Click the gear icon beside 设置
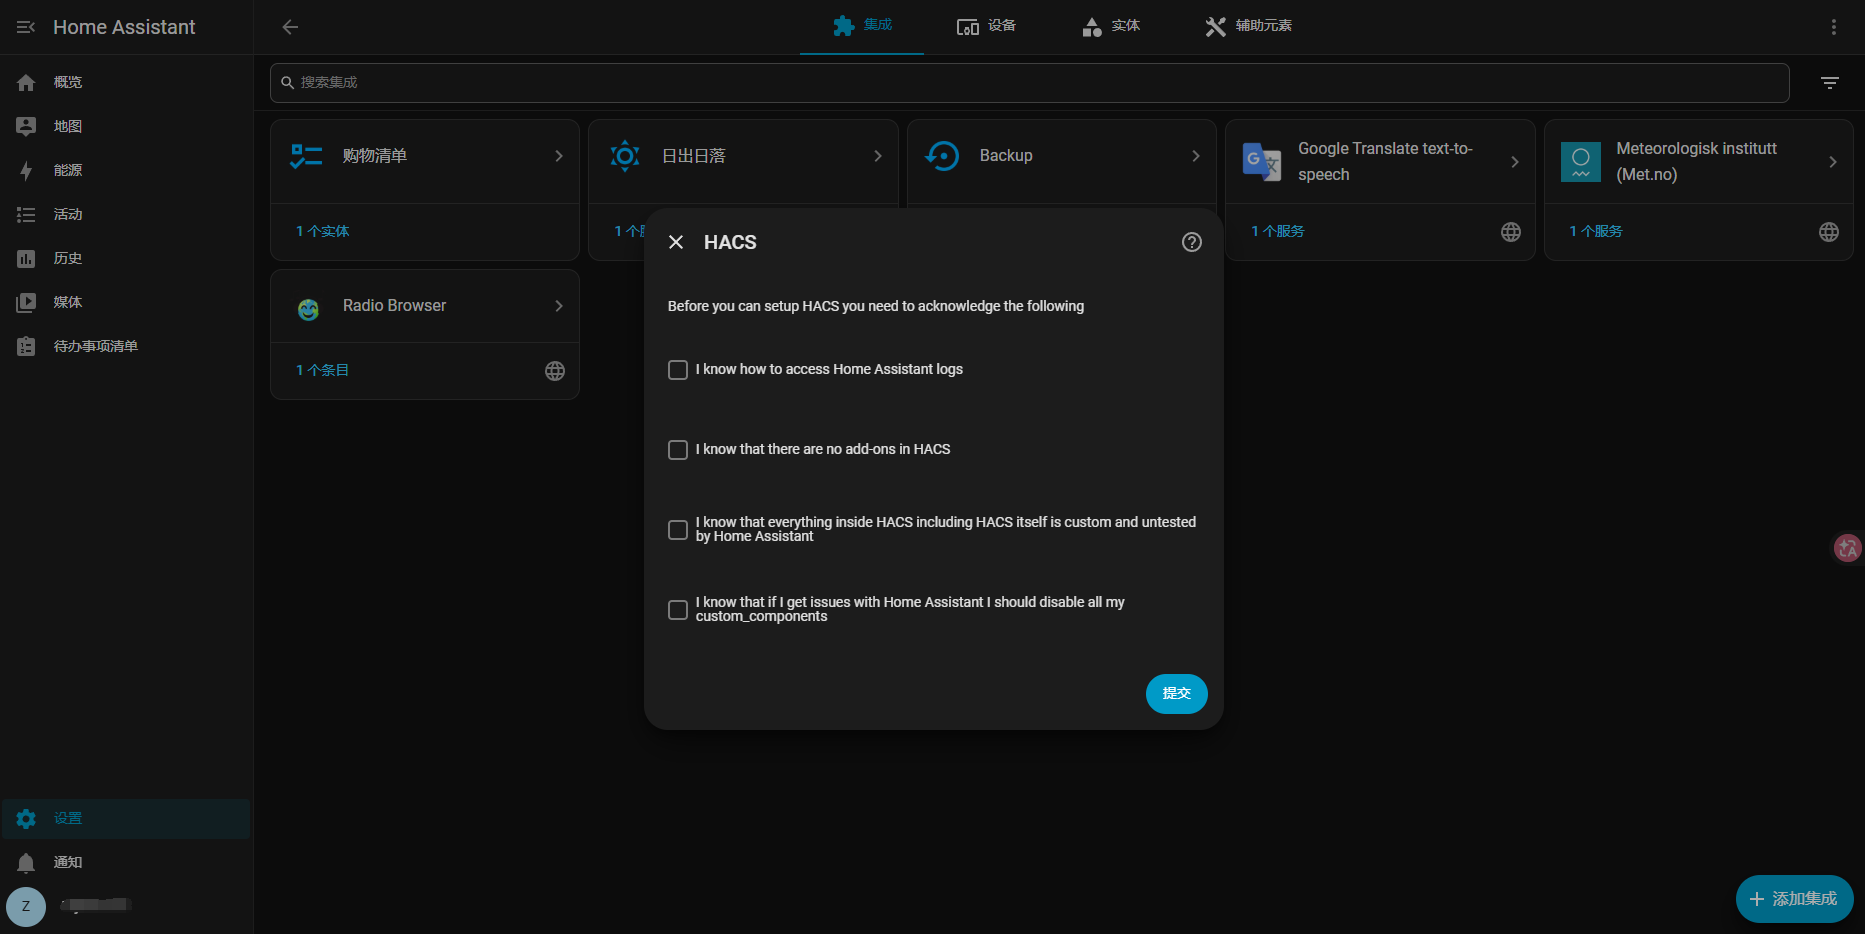1865x934 pixels. pos(26,818)
